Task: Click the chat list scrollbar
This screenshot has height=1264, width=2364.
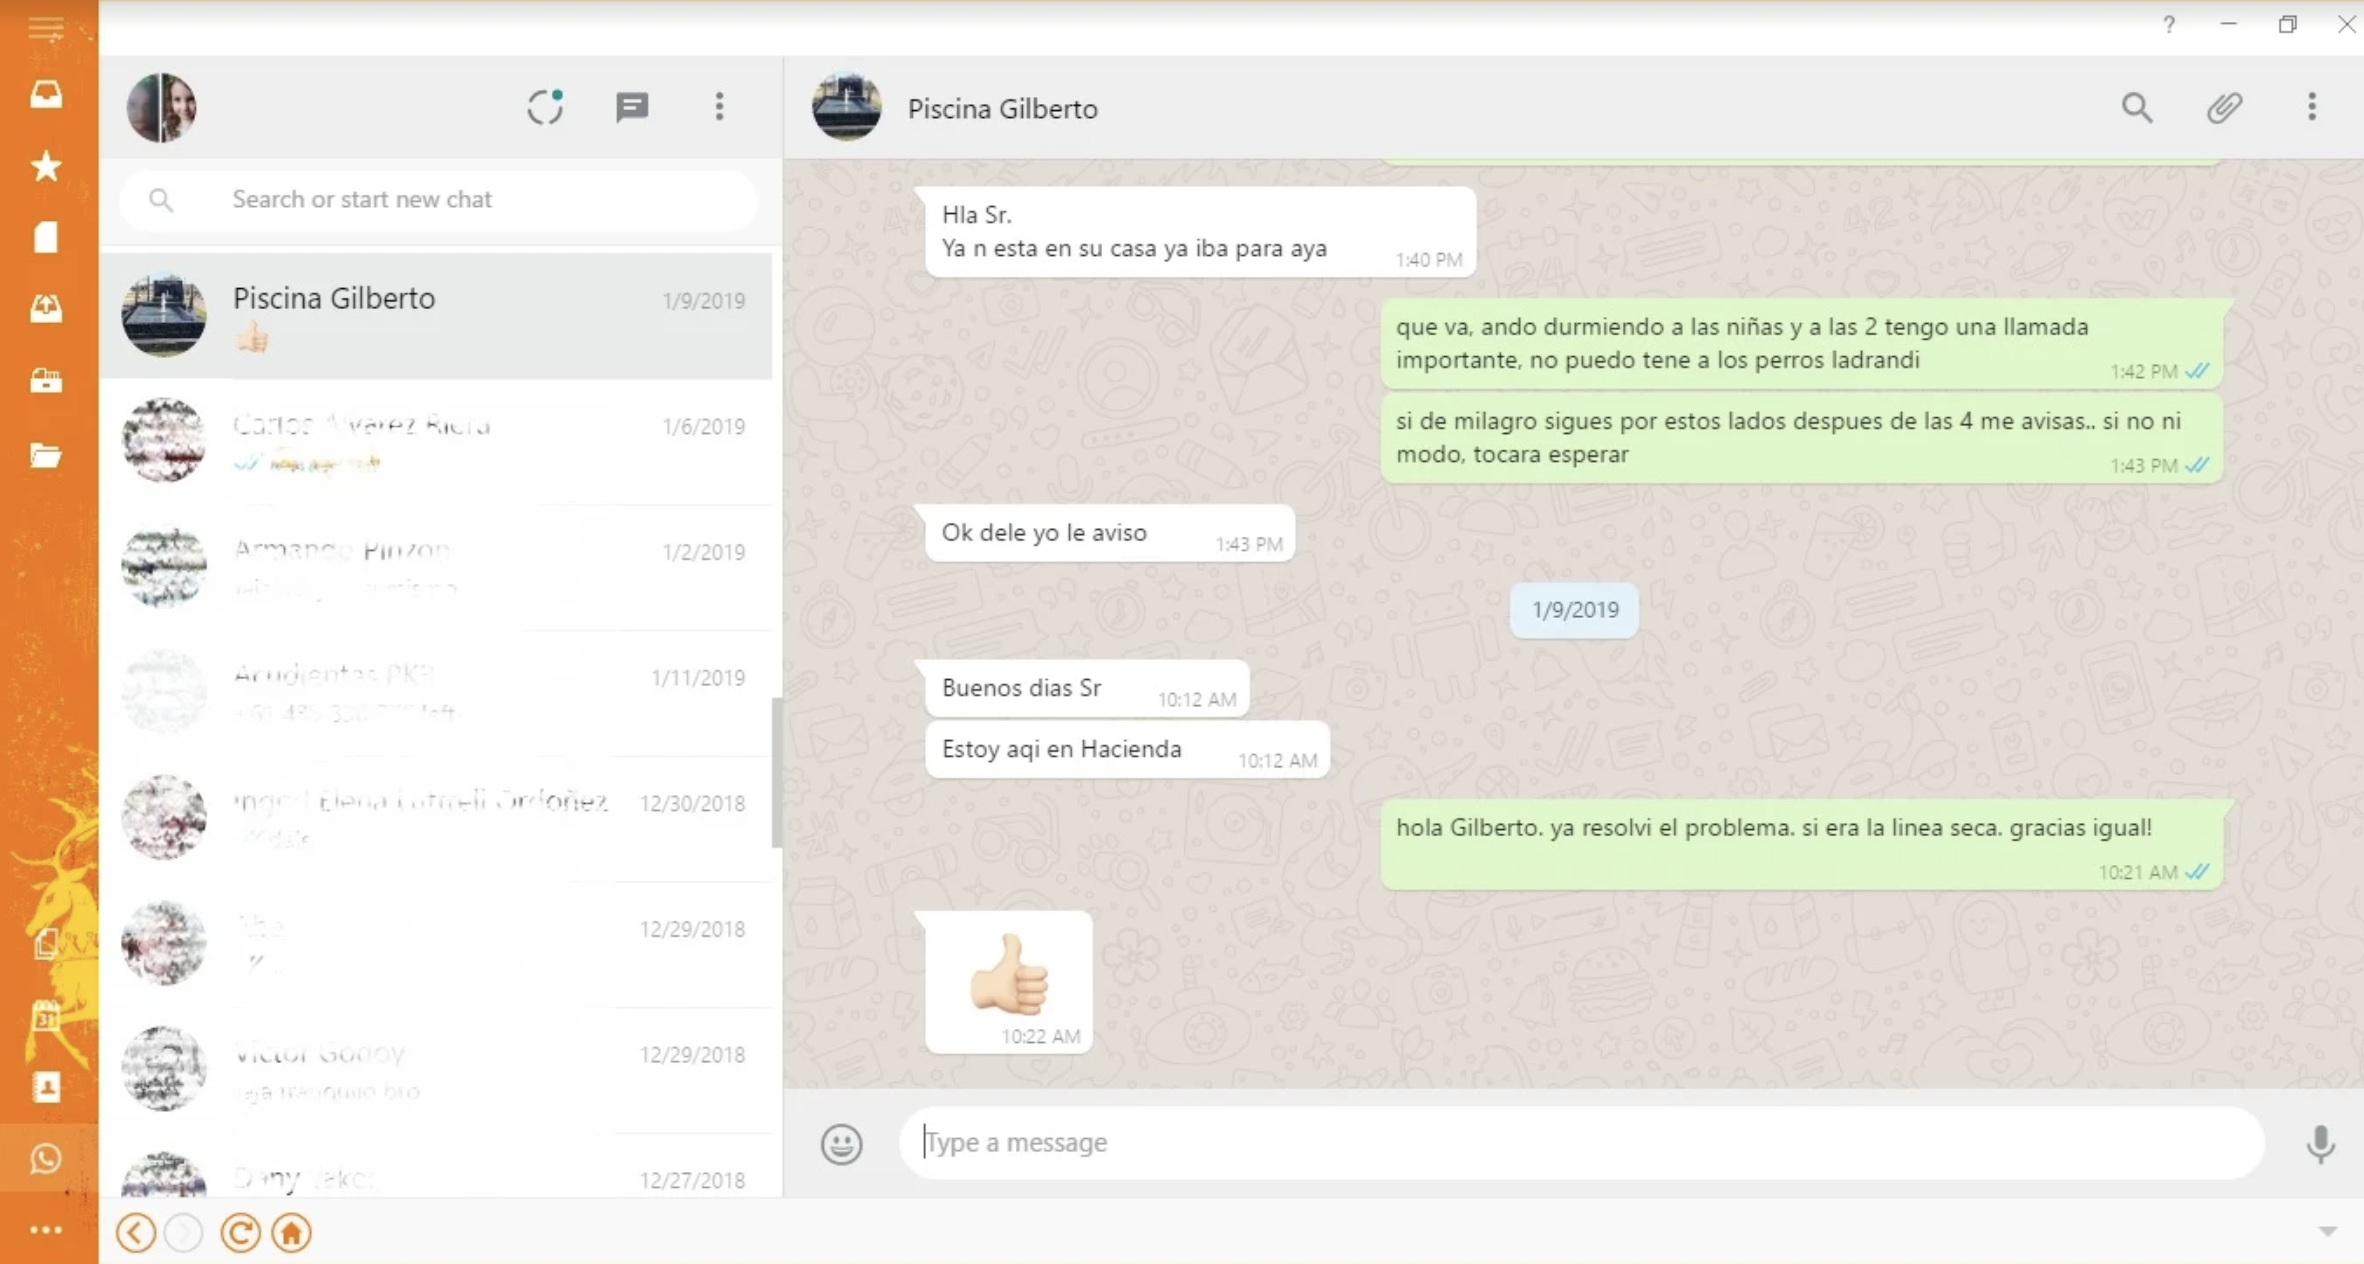Action: click(x=776, y=772)
